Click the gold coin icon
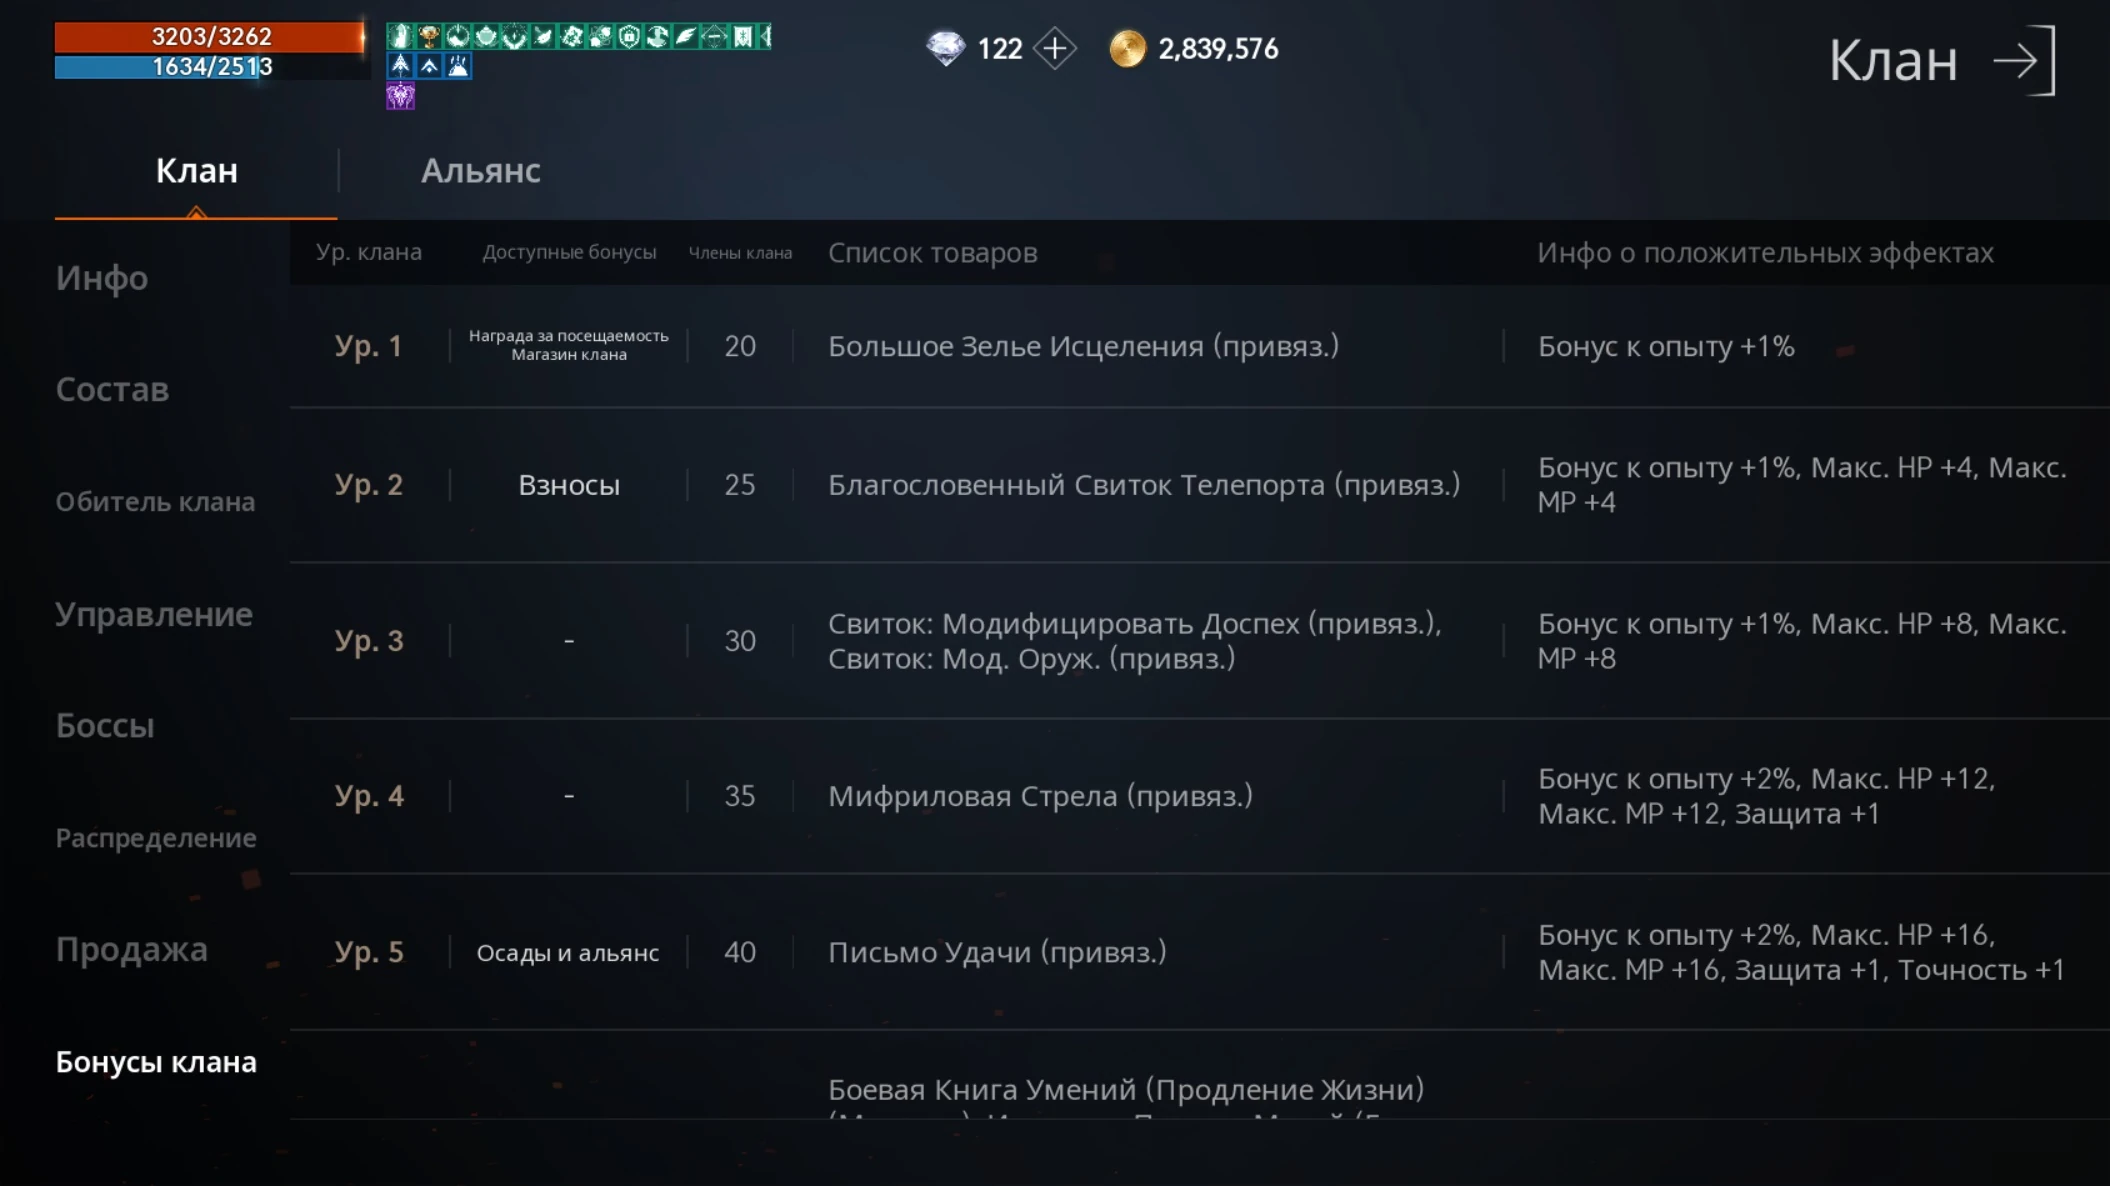This screenshot has width=2110, height=1186. (1127, 48)
